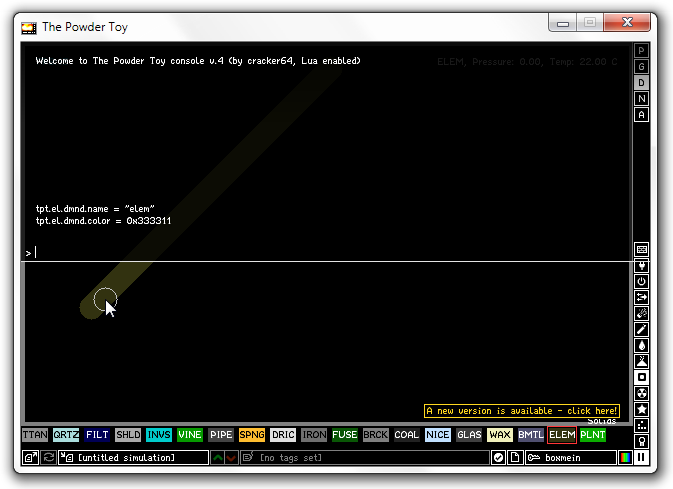Select the FILT element
The height and width of the screenshot is (489, 673).
click(x=97, y=435)
